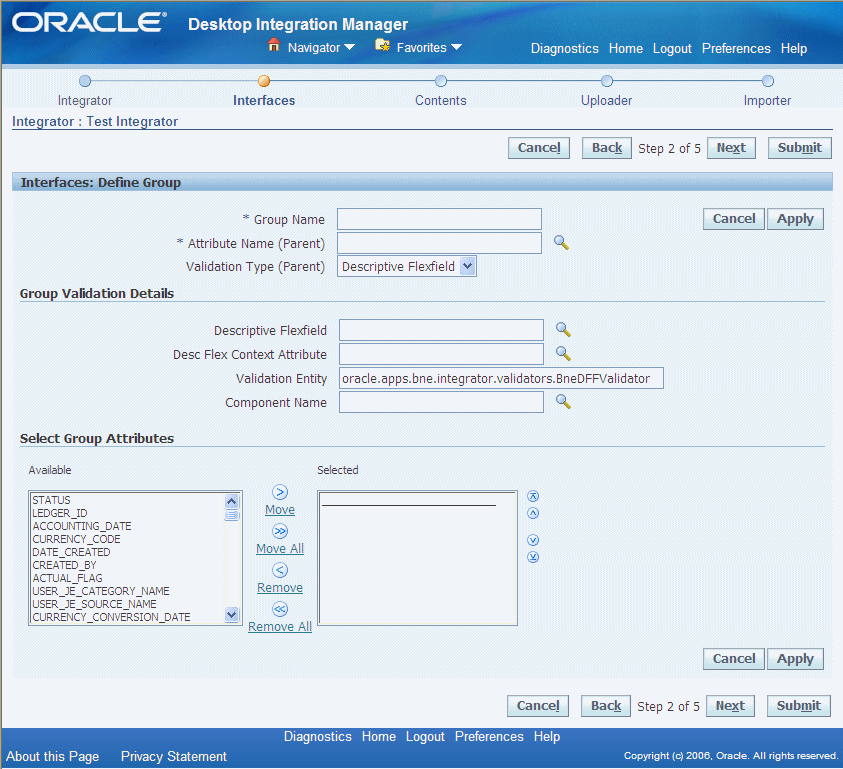Viewport: 843px width, 769px height.
Task: Click the Remove All double-arrow icon
Action: coord(280,609)
